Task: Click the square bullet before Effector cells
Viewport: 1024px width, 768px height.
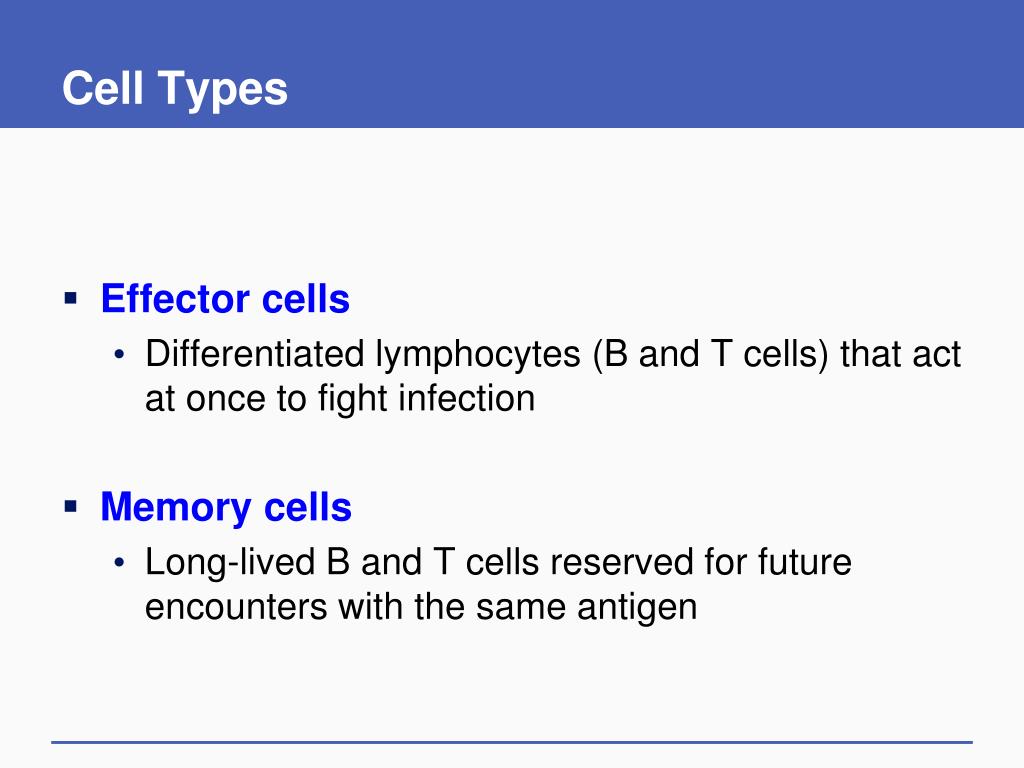Action: pos(71,300)
